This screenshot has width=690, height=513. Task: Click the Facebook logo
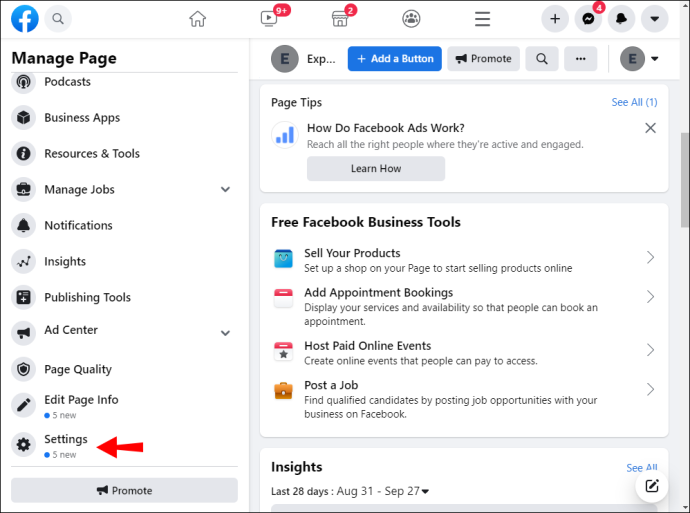pyautogui.click(x=25, y=19)
